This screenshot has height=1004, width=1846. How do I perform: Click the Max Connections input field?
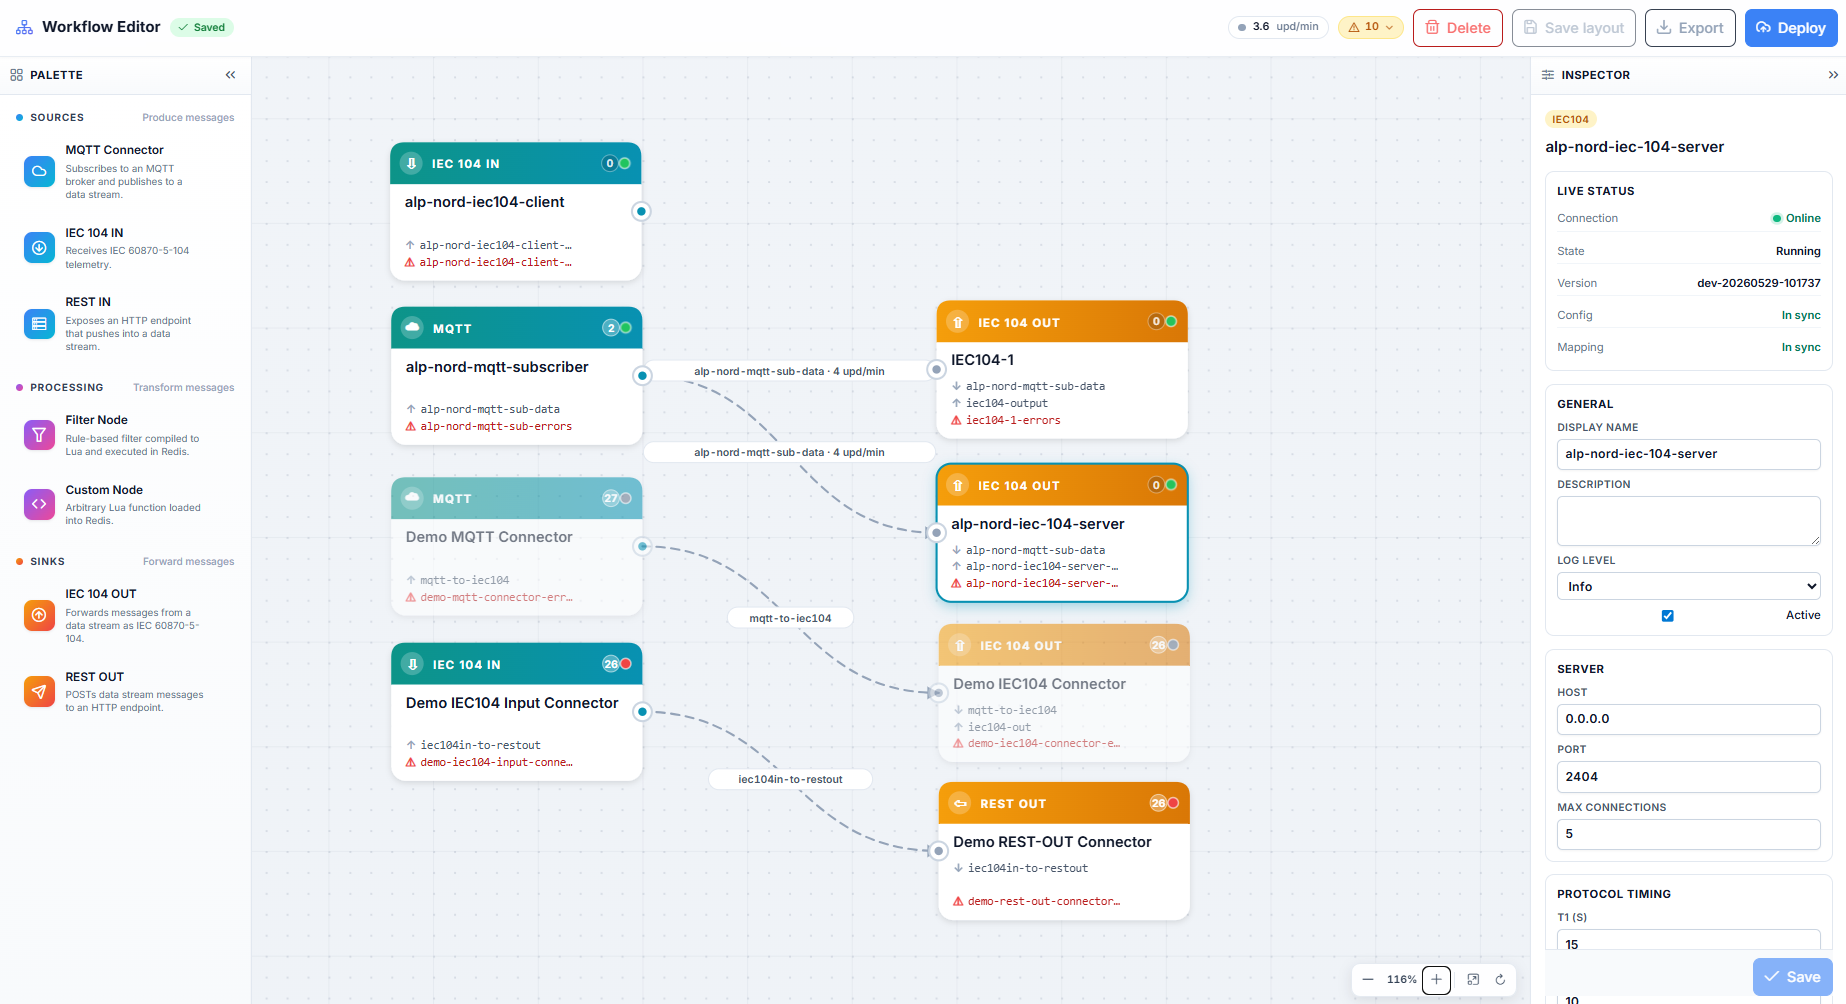tap(1688, 834)
